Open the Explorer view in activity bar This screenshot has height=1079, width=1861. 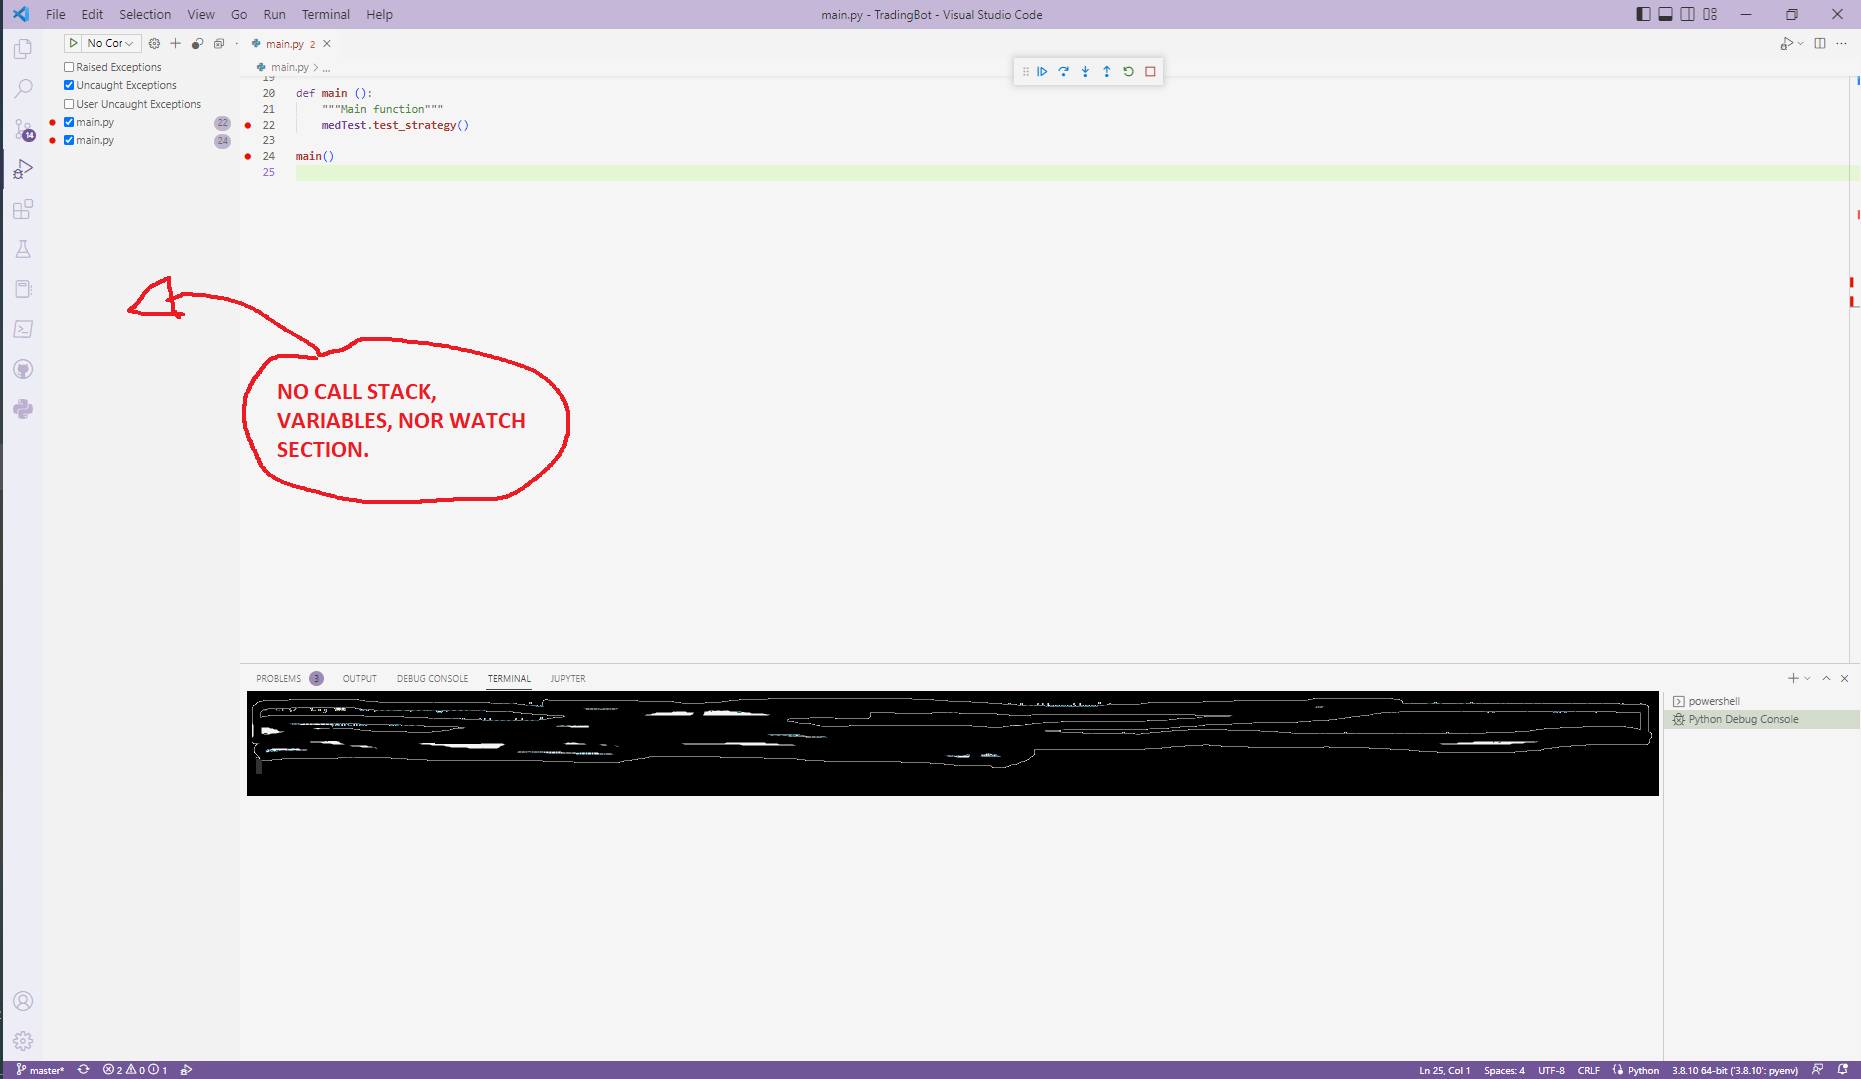pos(23,49)
